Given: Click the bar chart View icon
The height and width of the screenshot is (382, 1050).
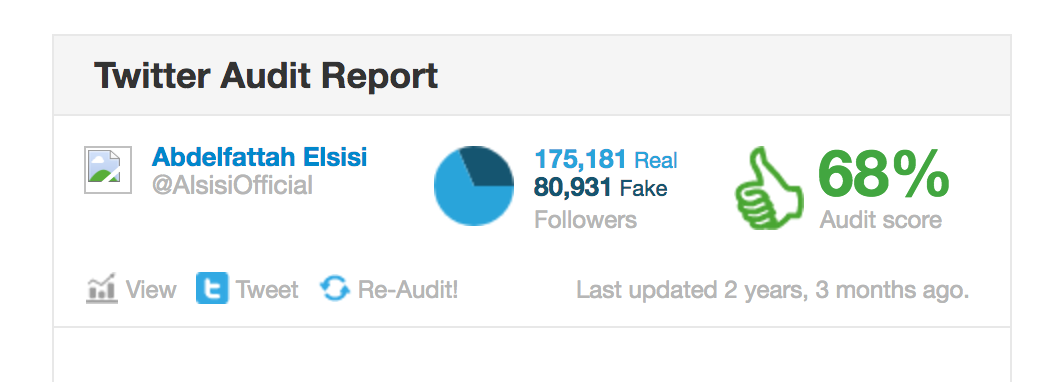Looking at the screenshot, I should point(102,289).
